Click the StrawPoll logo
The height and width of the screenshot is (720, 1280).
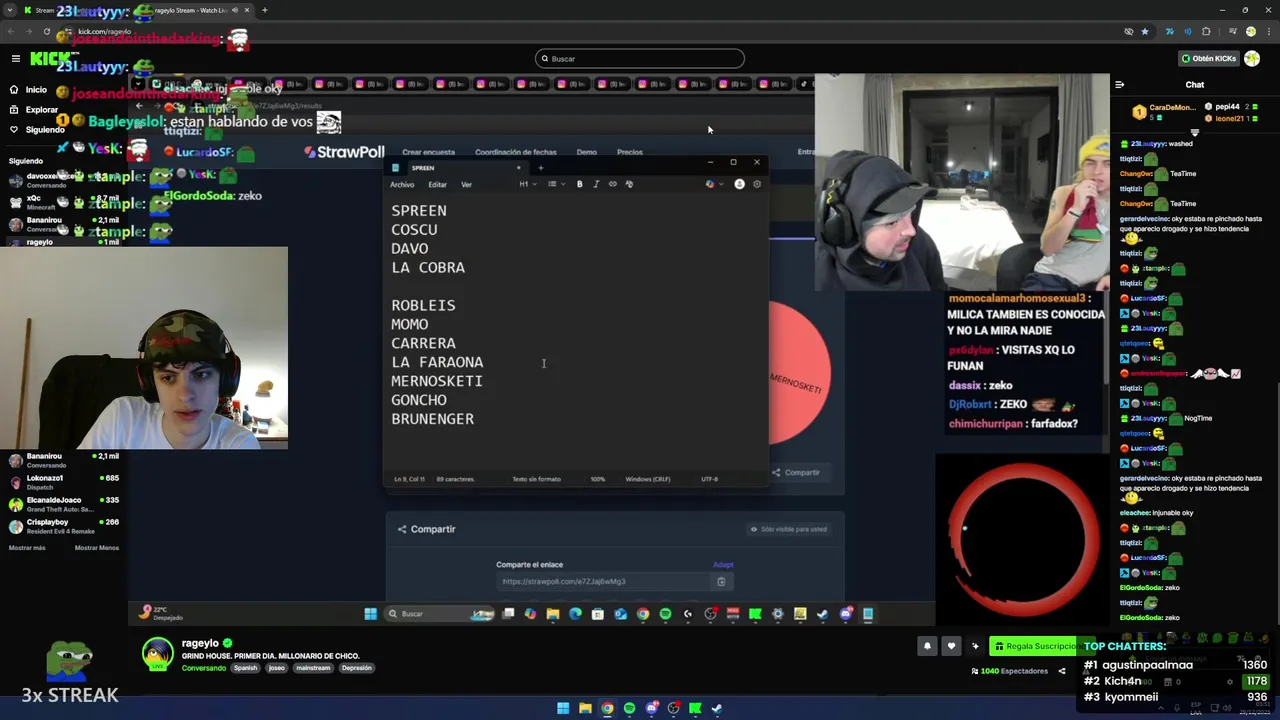(344, 152)
